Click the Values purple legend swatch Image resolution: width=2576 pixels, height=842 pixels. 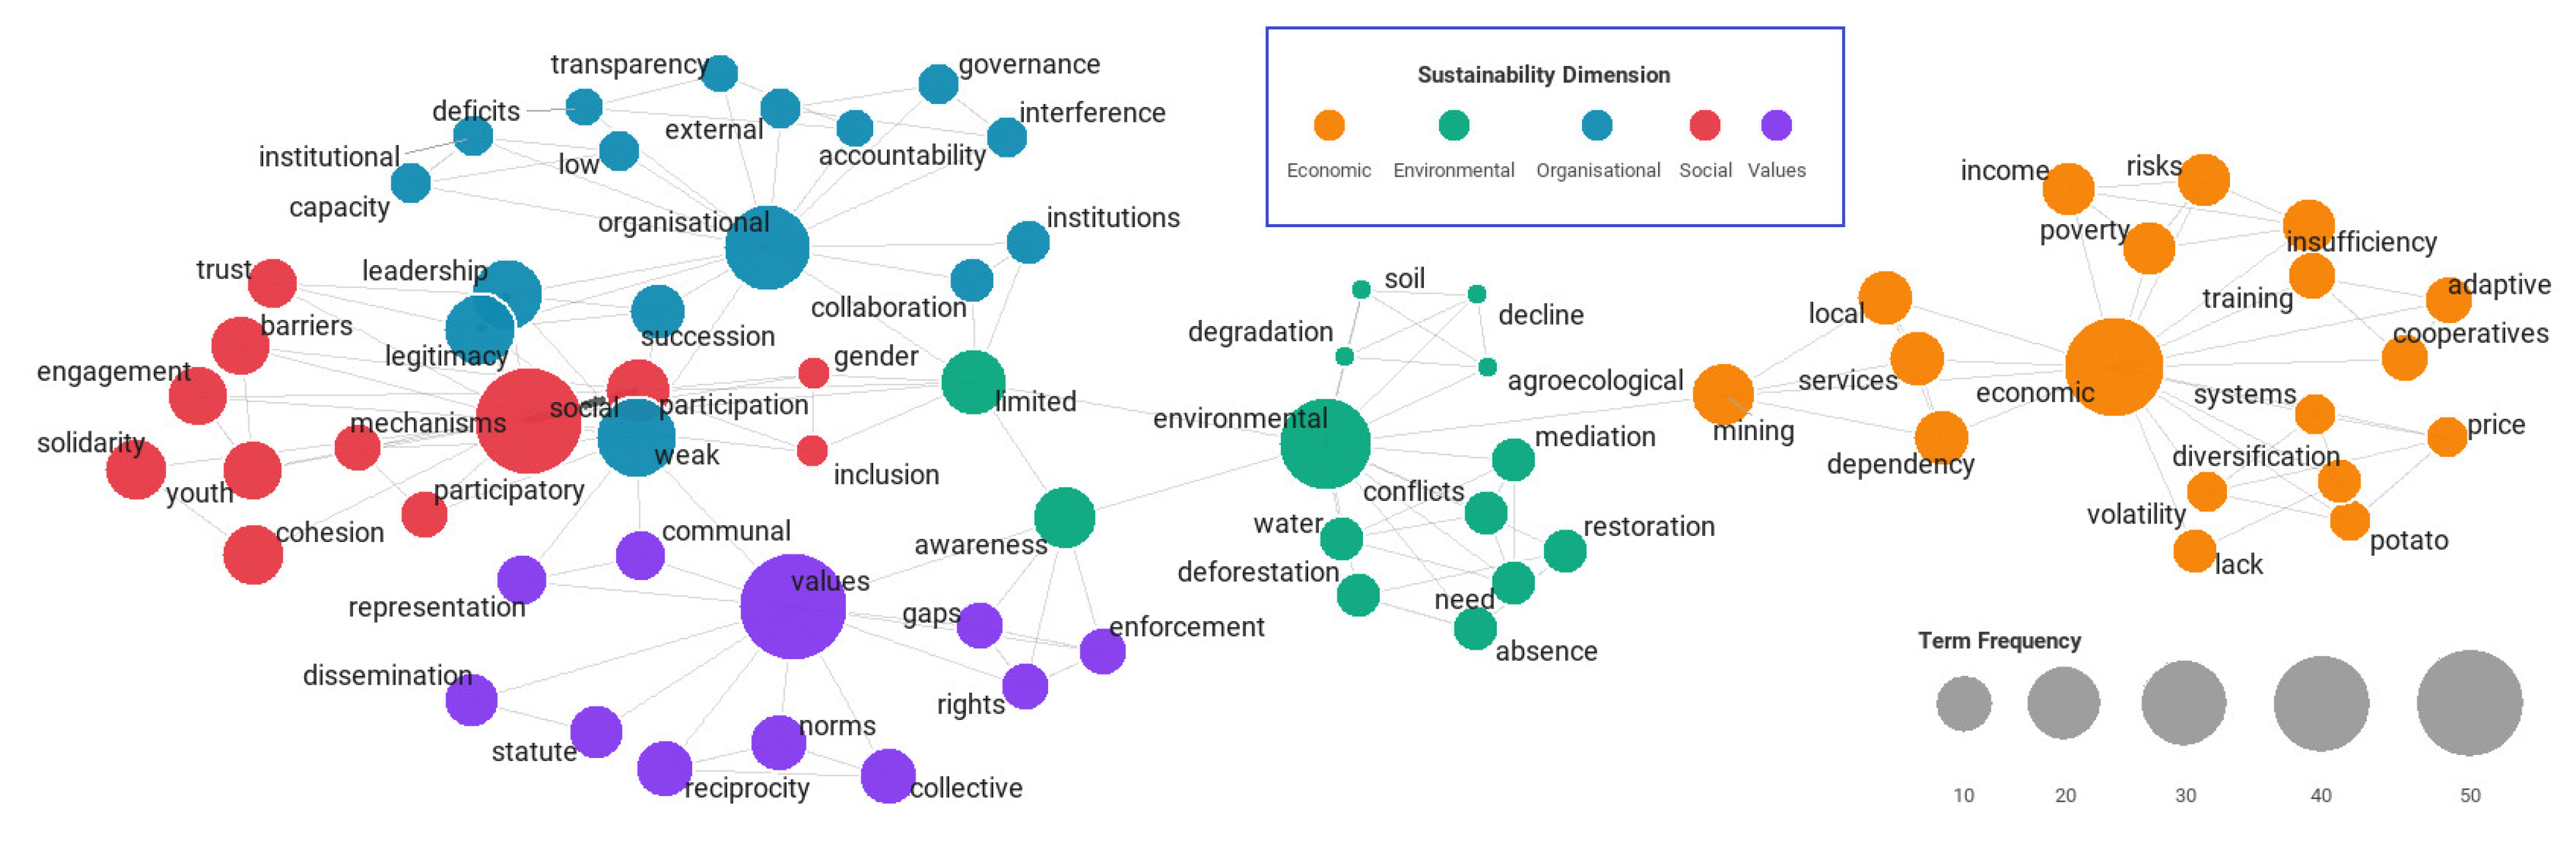(1776, 125)
